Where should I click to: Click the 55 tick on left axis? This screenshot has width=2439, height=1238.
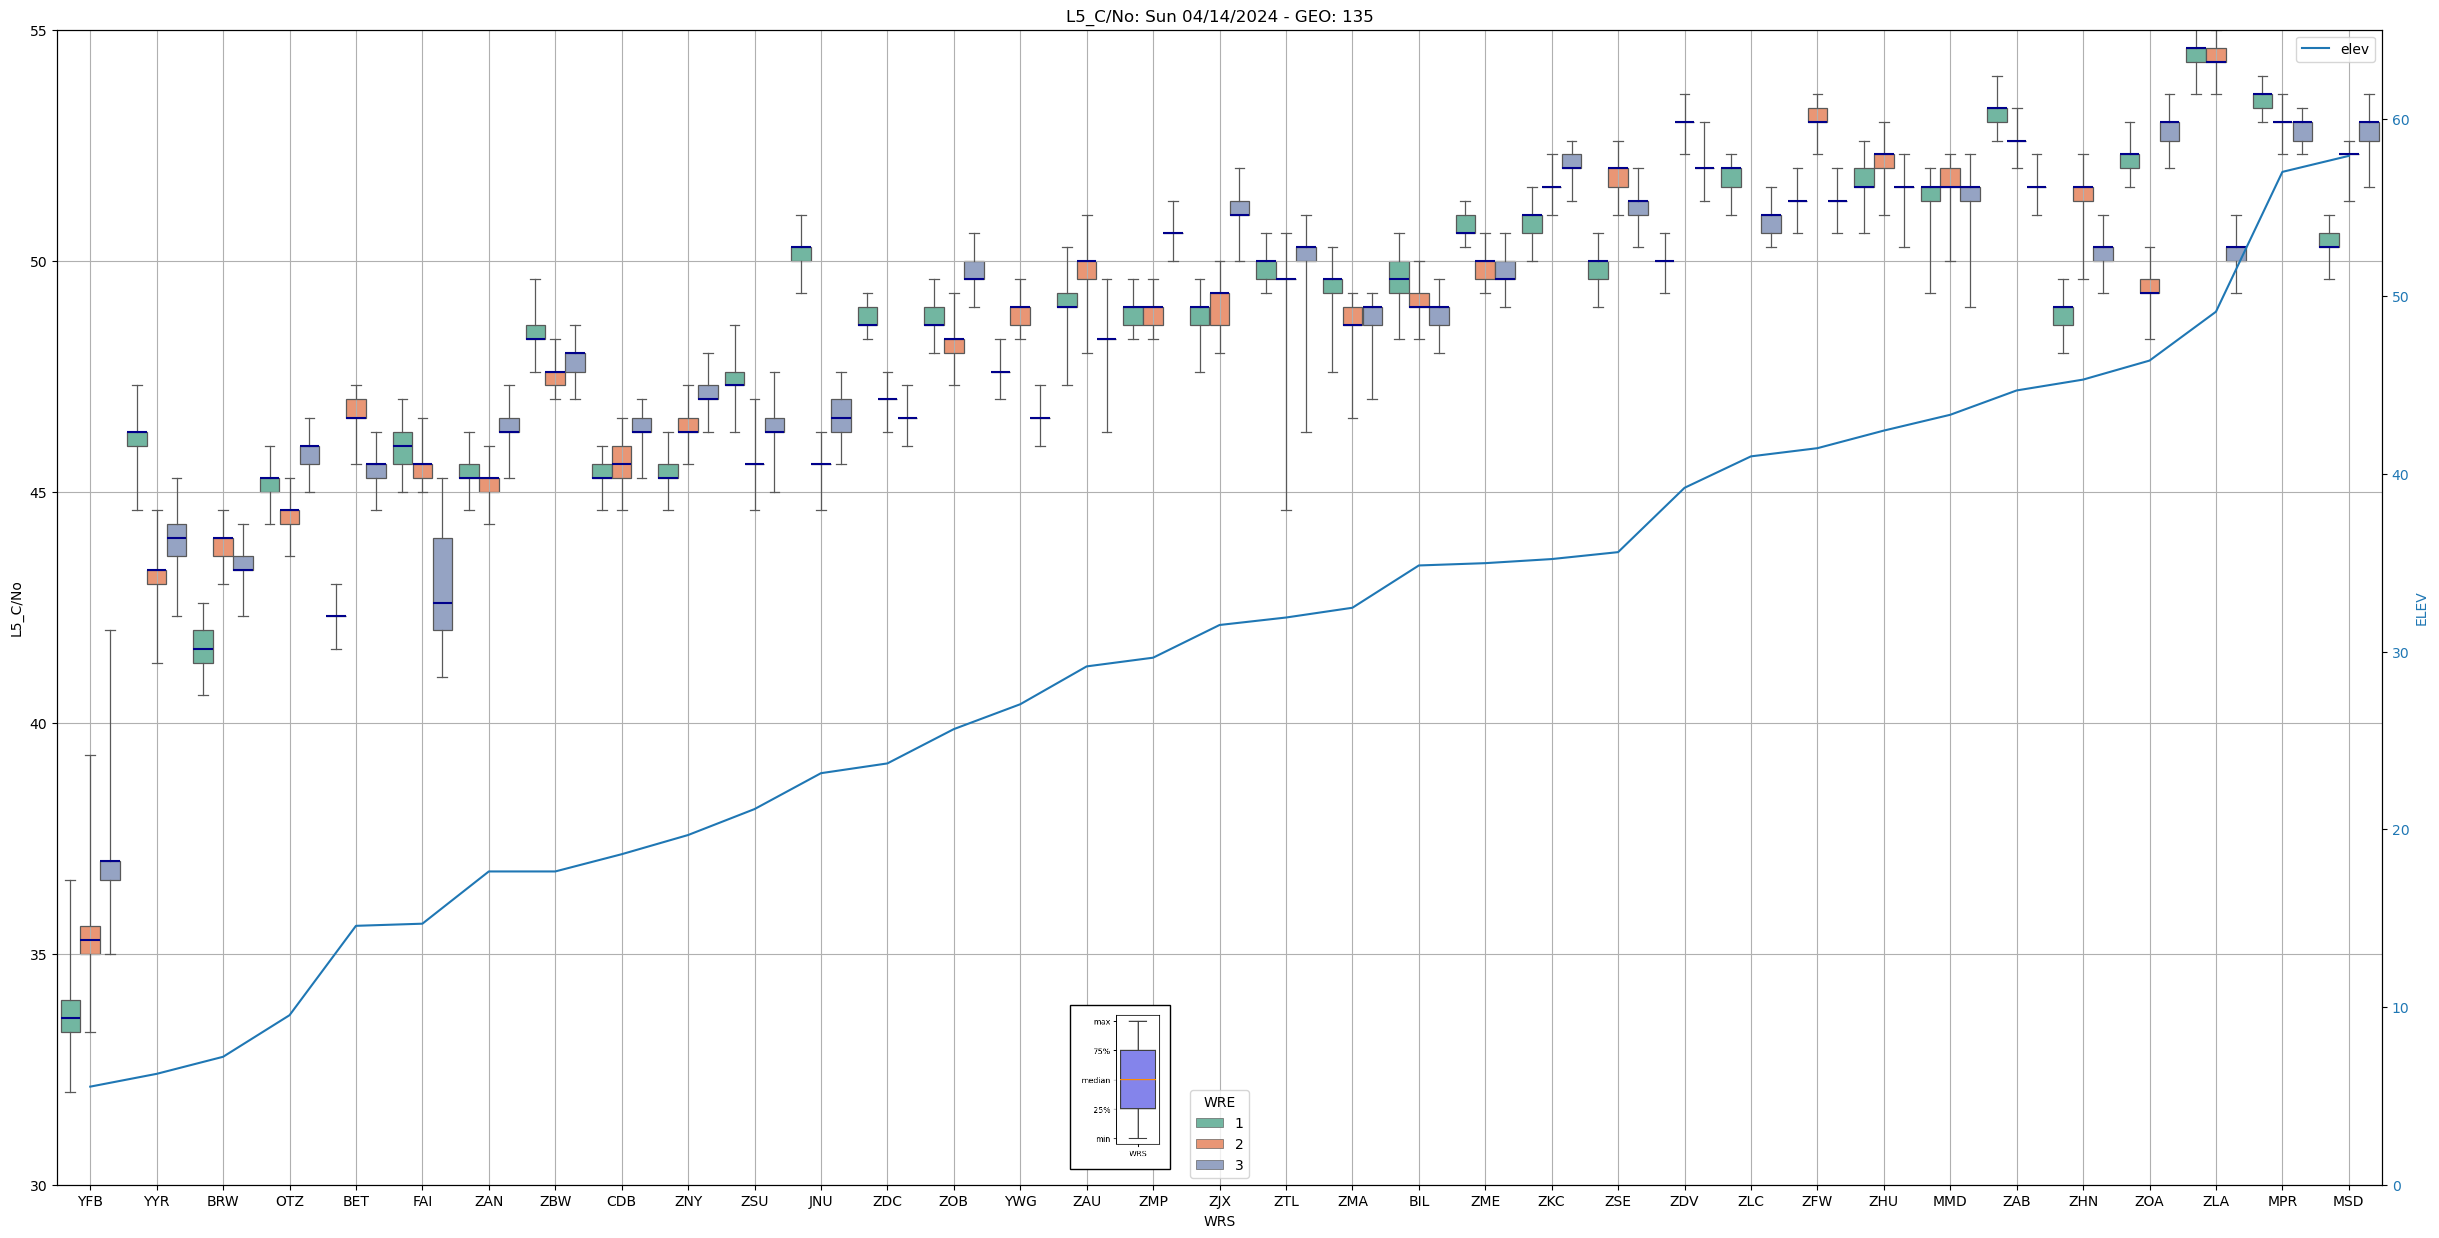pyautogui.click(x=39, y=31)
